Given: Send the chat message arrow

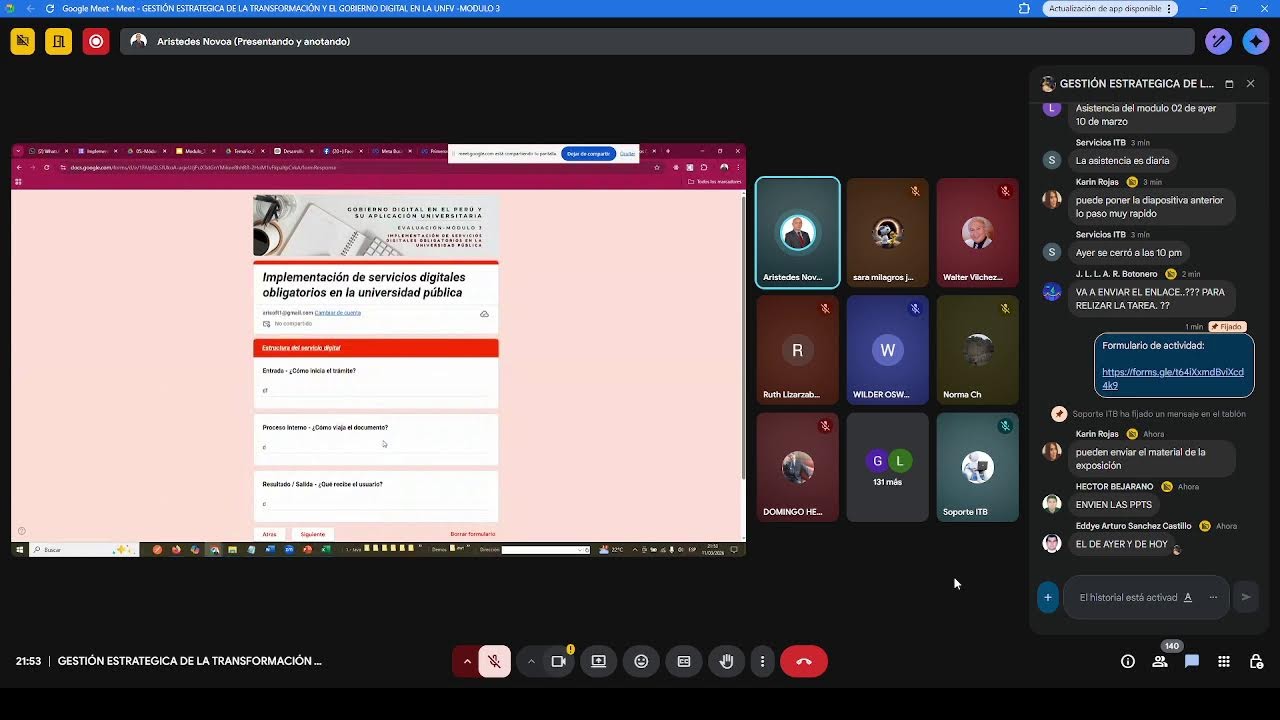Looking at the screenshot, I should click(x=1246, y=597).
